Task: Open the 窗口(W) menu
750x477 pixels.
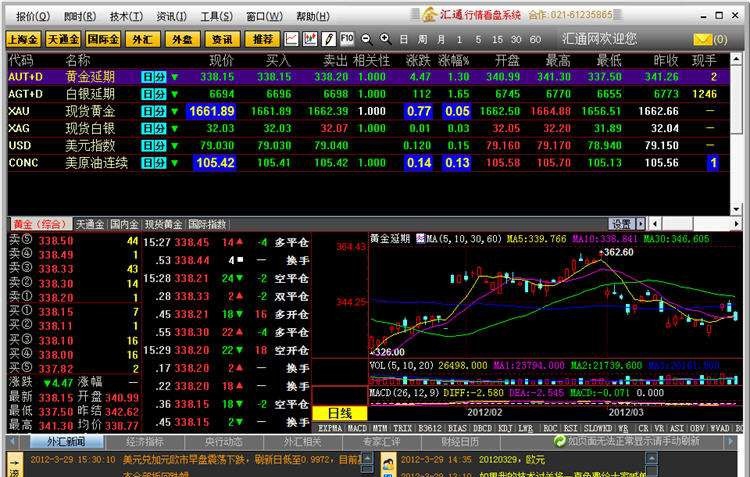Action: [x=264, y=16]
